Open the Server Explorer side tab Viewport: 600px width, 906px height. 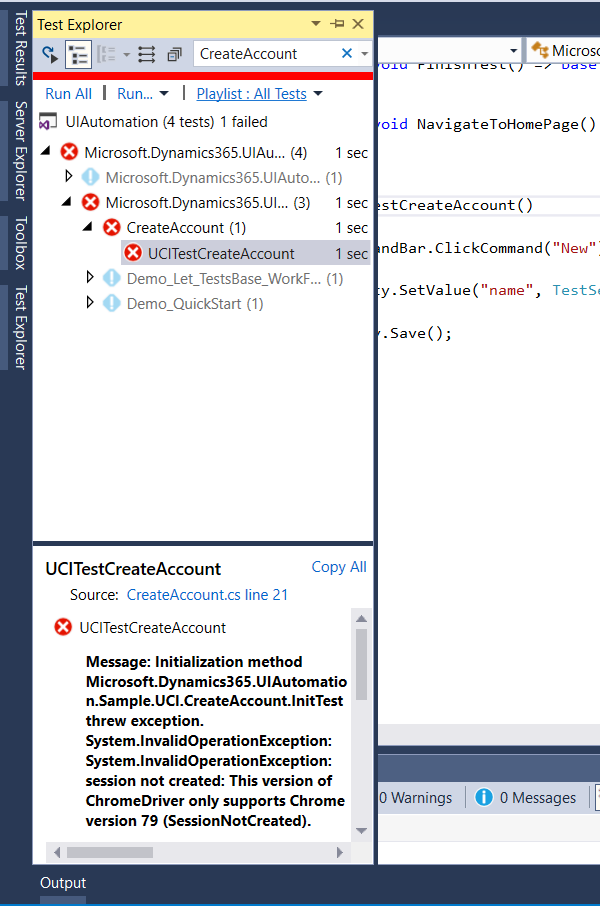(x=20, y=151)
